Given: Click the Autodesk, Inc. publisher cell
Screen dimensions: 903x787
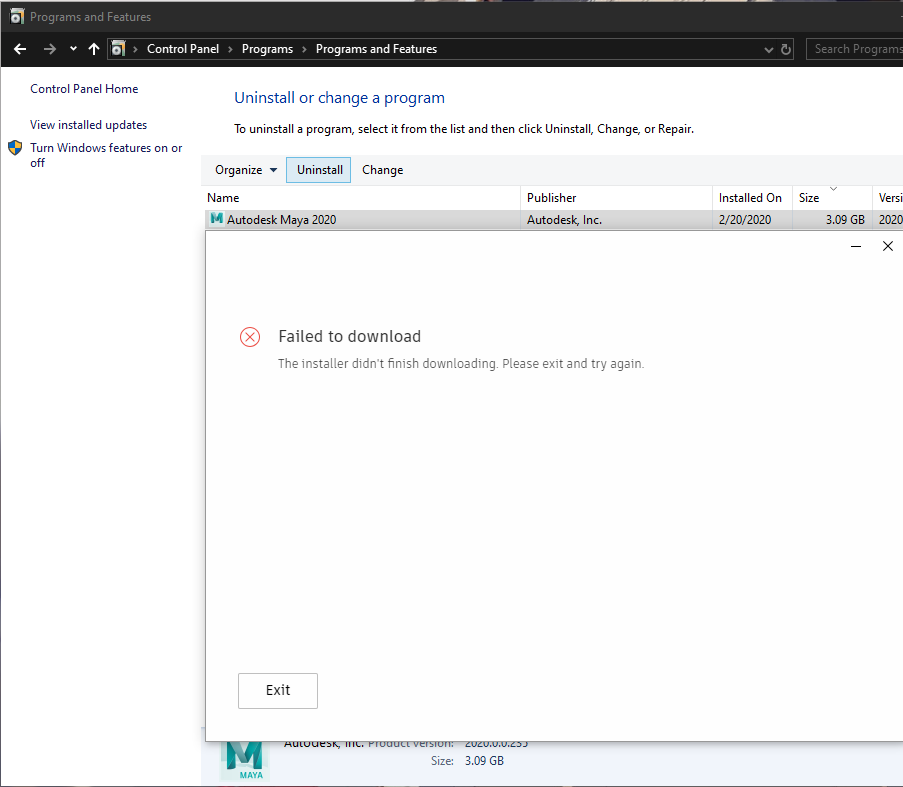Looking at the screenshot, I should pyautogui.click(x=564, y=220).
